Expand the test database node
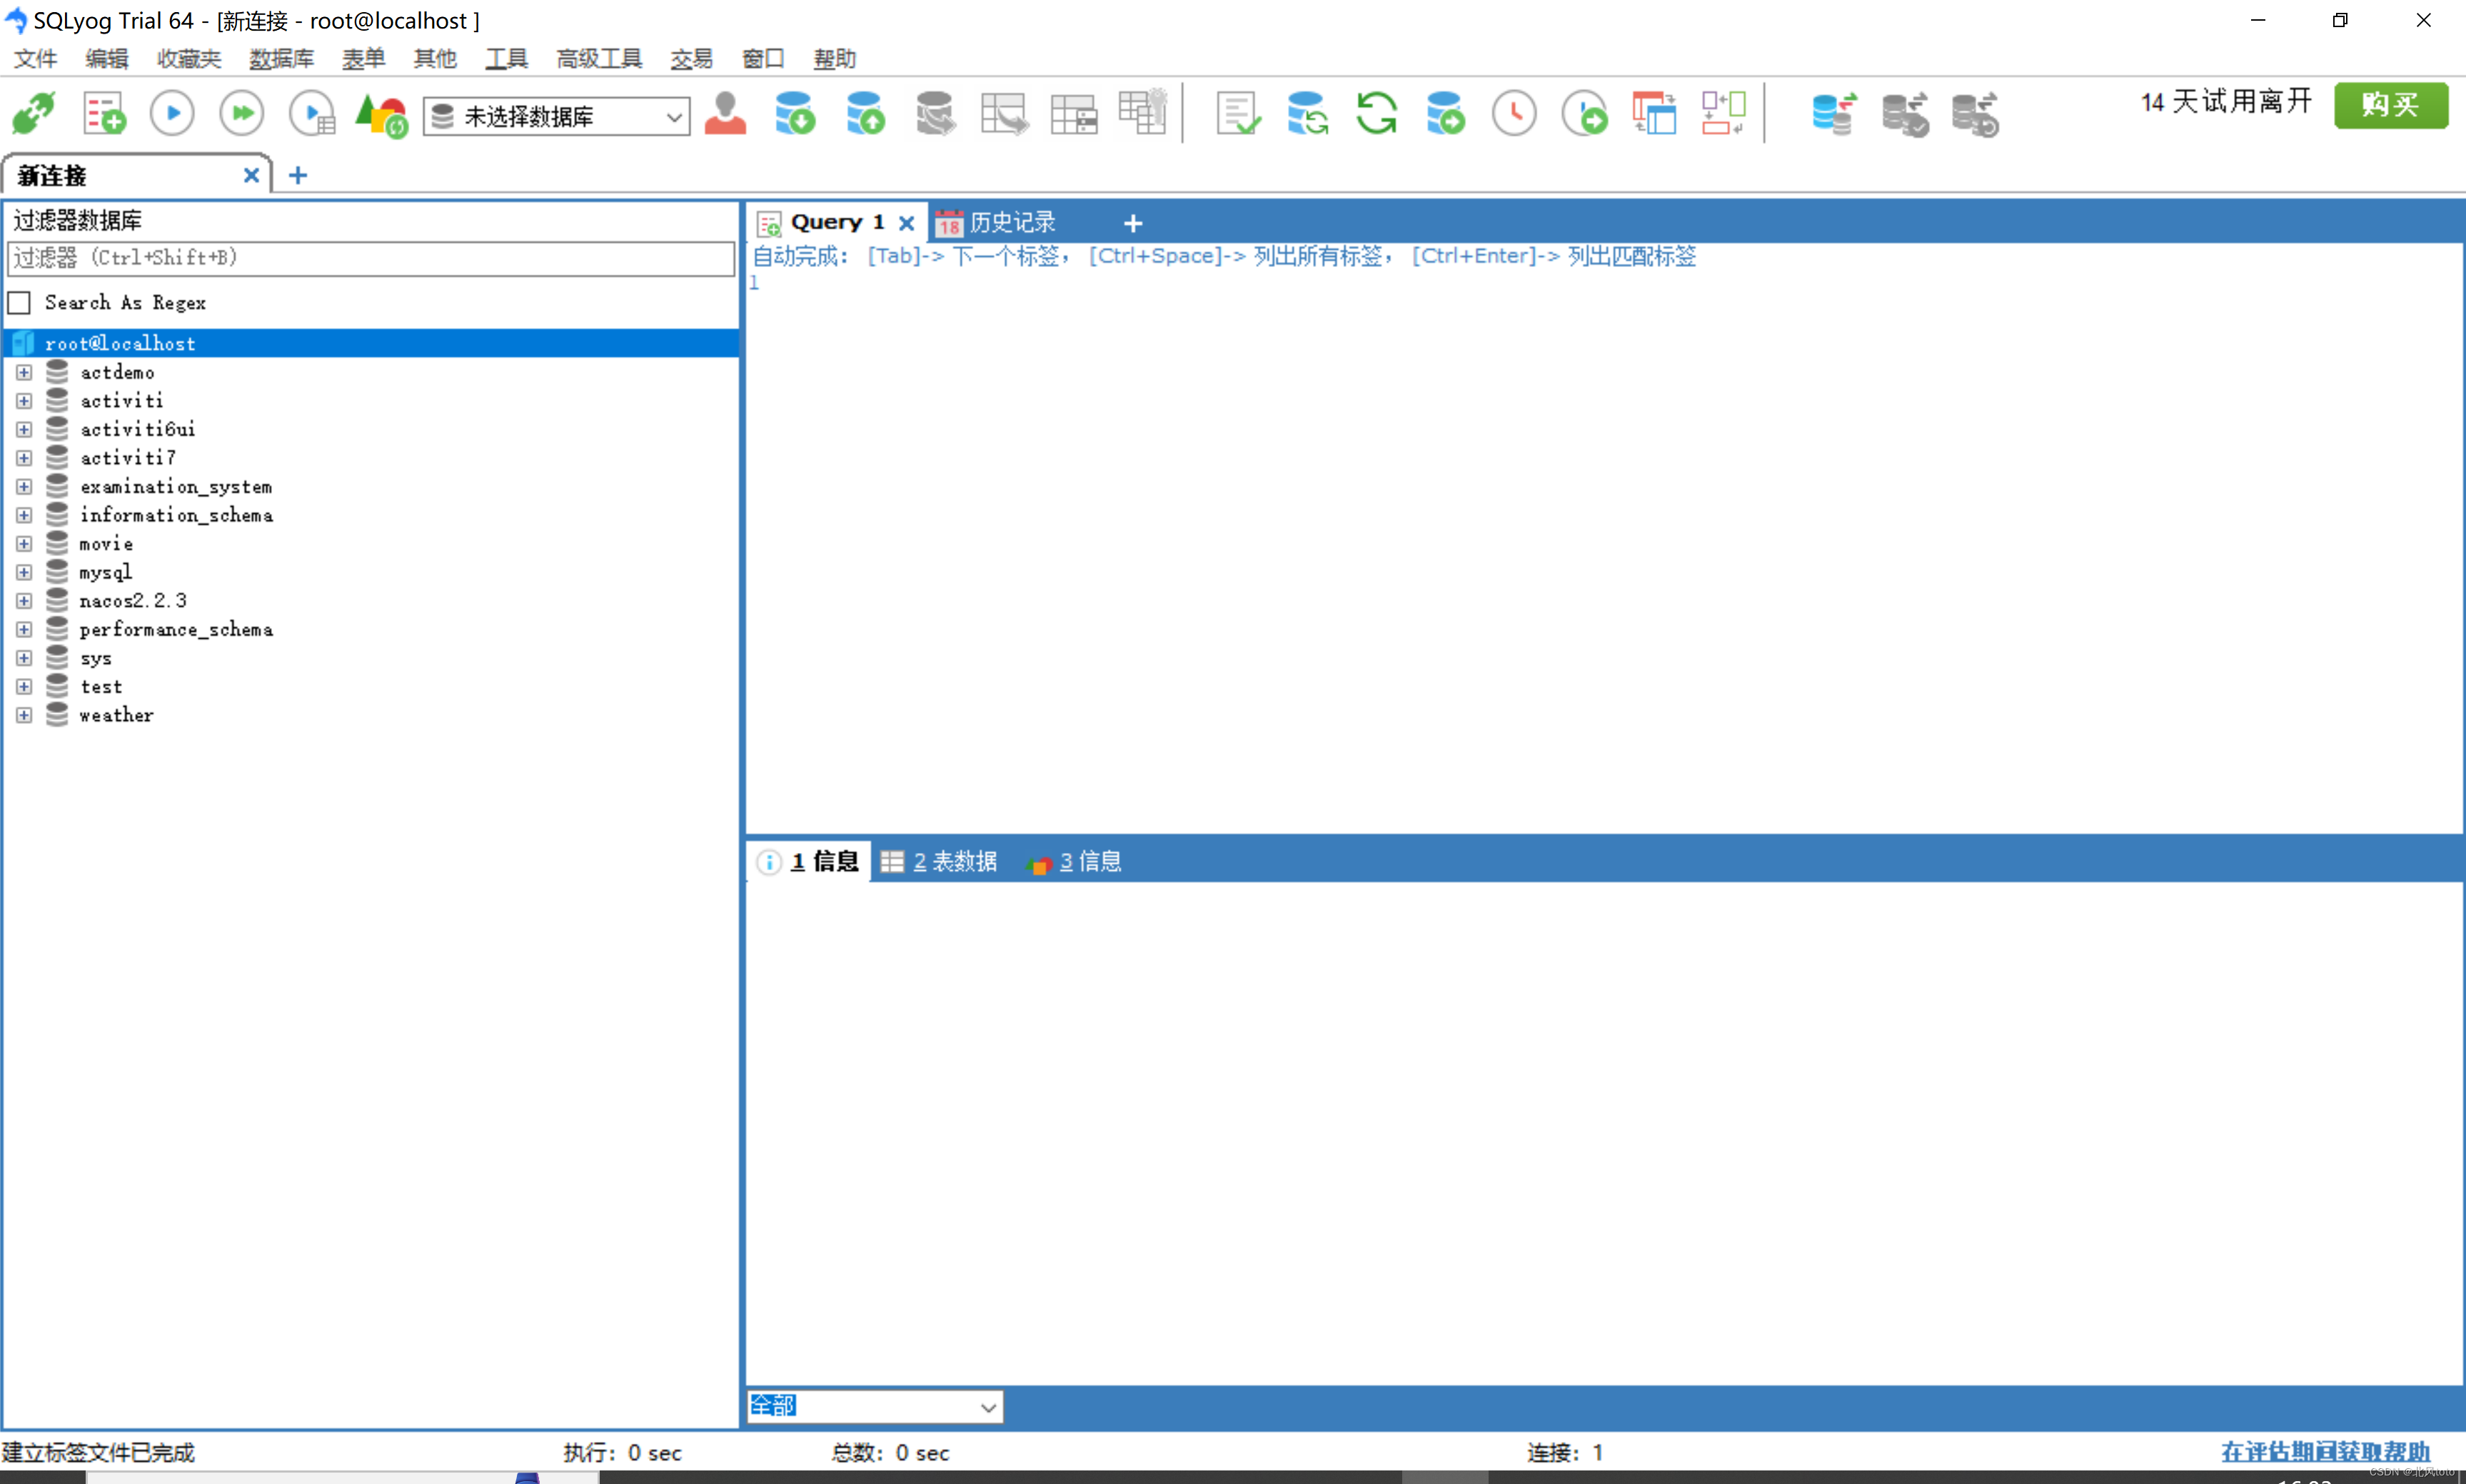The image size is (2466, 1484). [24, 687]
